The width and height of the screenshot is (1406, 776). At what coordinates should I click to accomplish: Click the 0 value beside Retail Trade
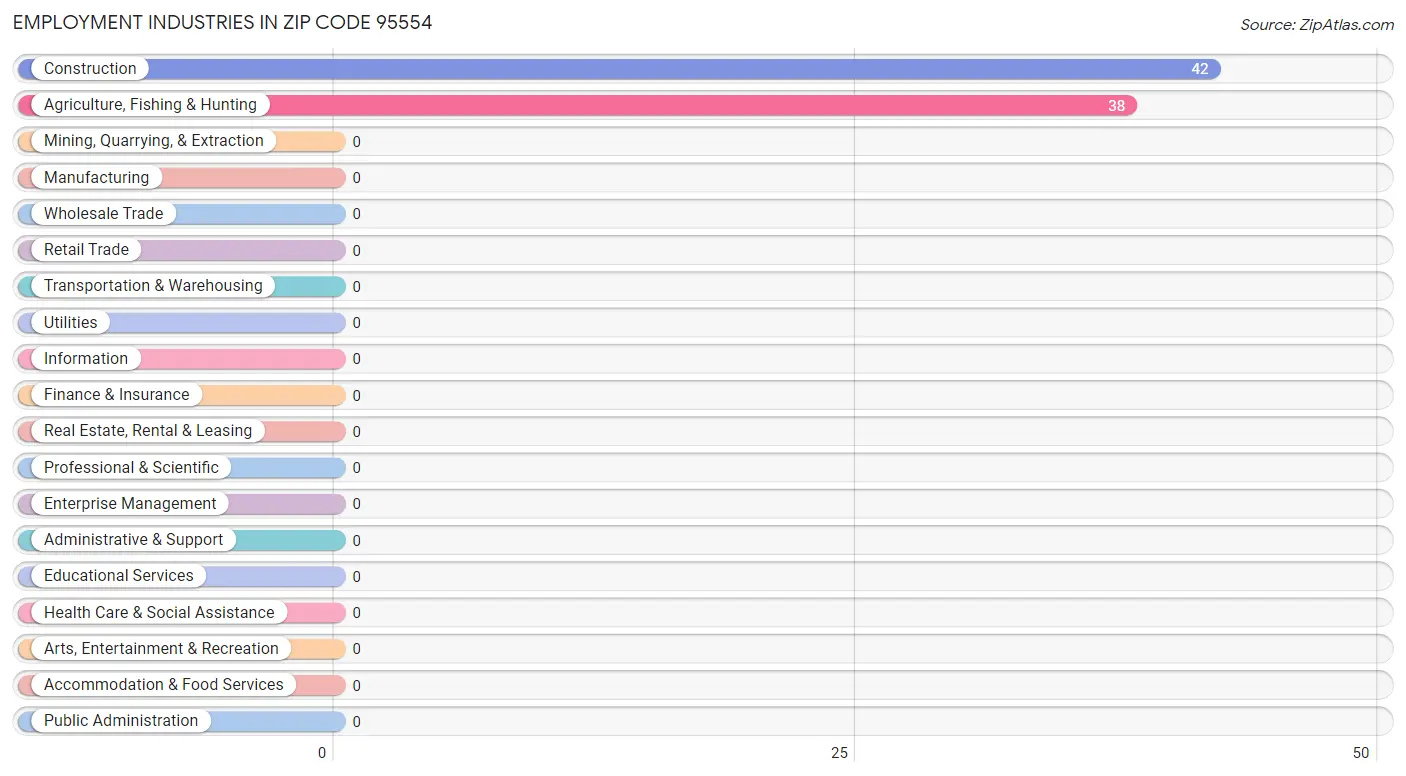356,251
